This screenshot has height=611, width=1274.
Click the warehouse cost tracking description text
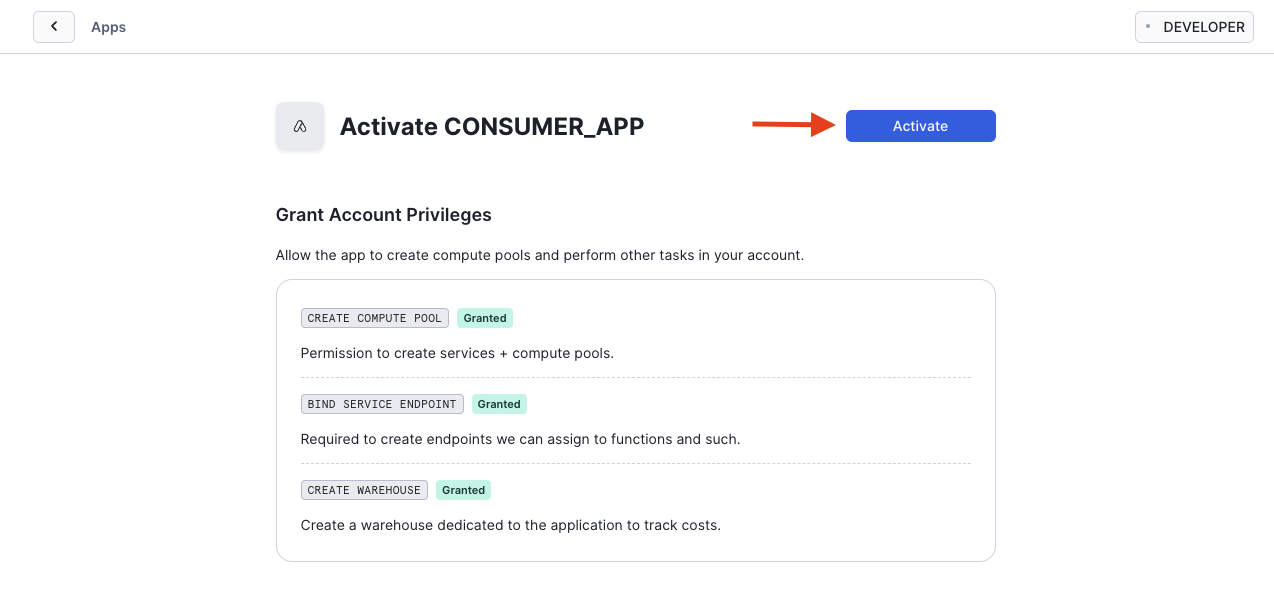[510, 525]
